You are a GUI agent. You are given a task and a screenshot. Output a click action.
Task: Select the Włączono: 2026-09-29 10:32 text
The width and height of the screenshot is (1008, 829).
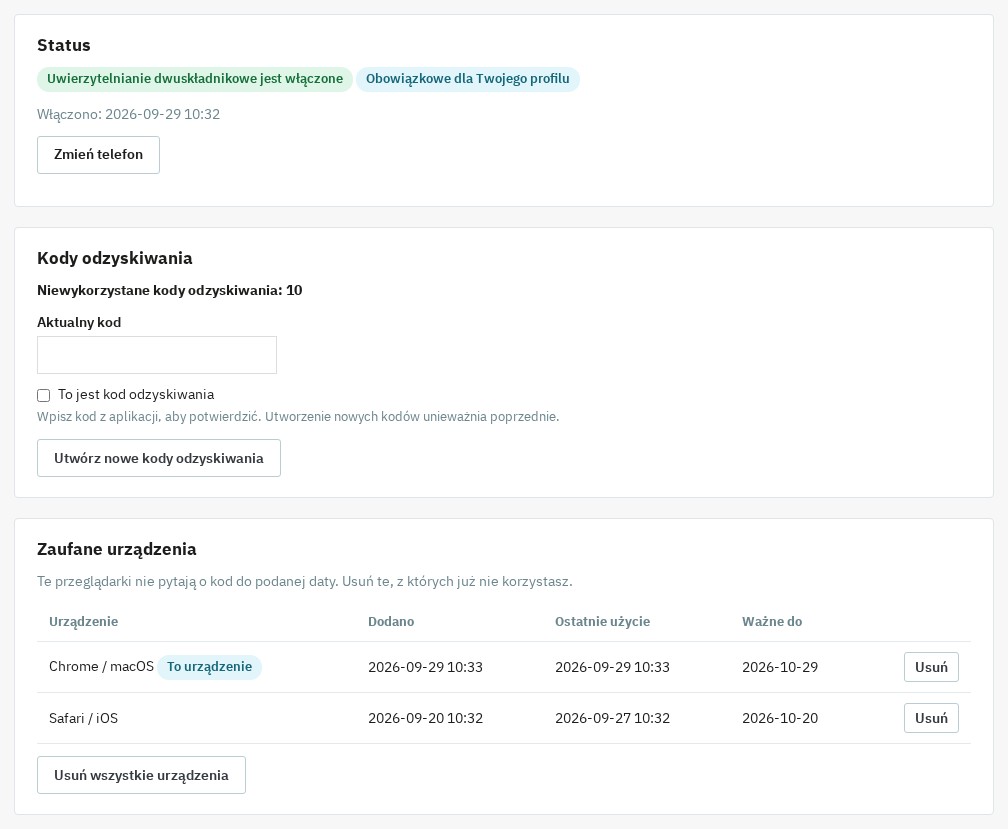pyautogui.click(x=129, y=114)
